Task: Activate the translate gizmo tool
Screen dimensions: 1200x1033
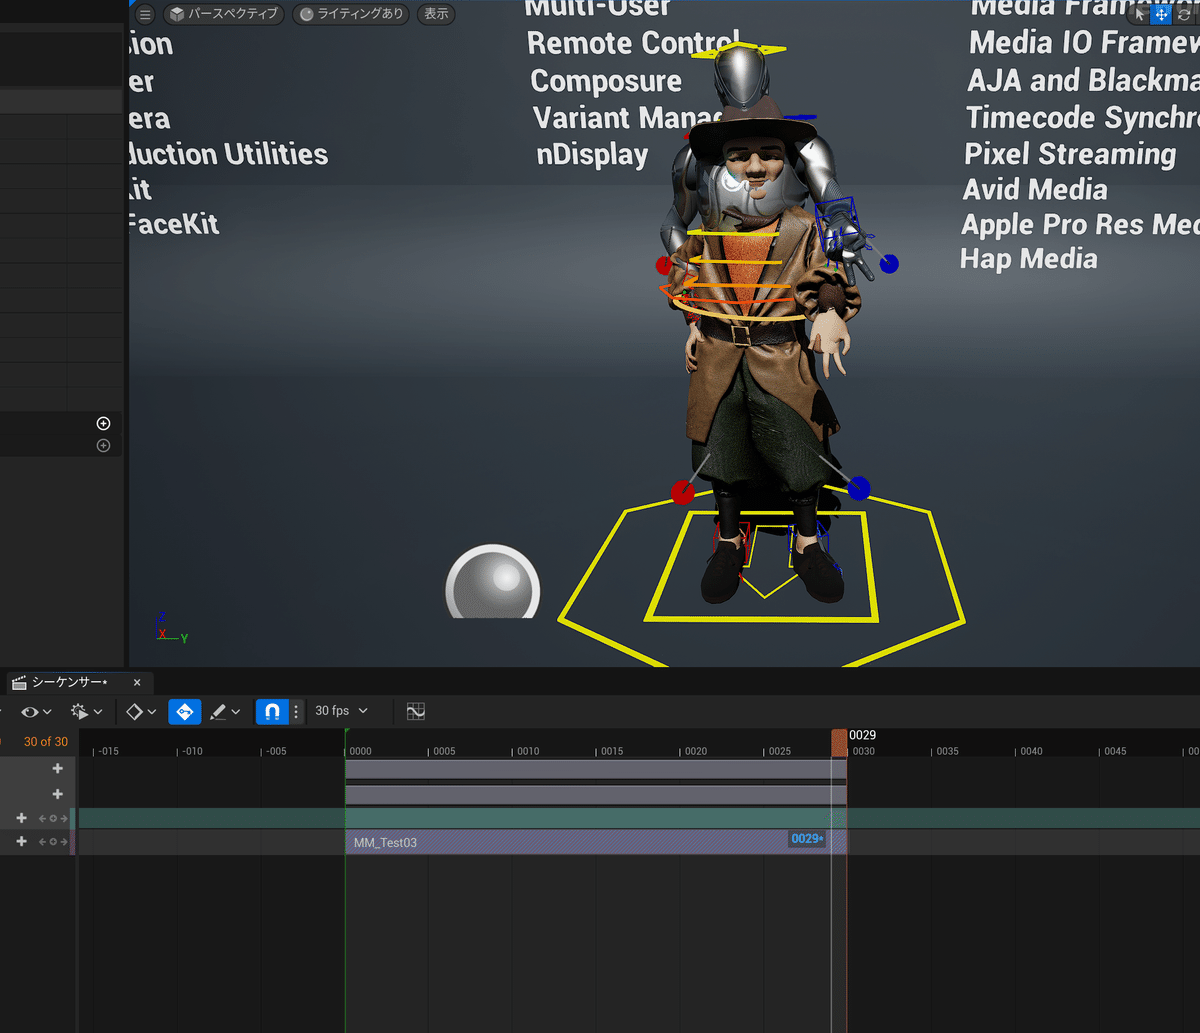Action: pyautogui.click(x=1161, y=14)
